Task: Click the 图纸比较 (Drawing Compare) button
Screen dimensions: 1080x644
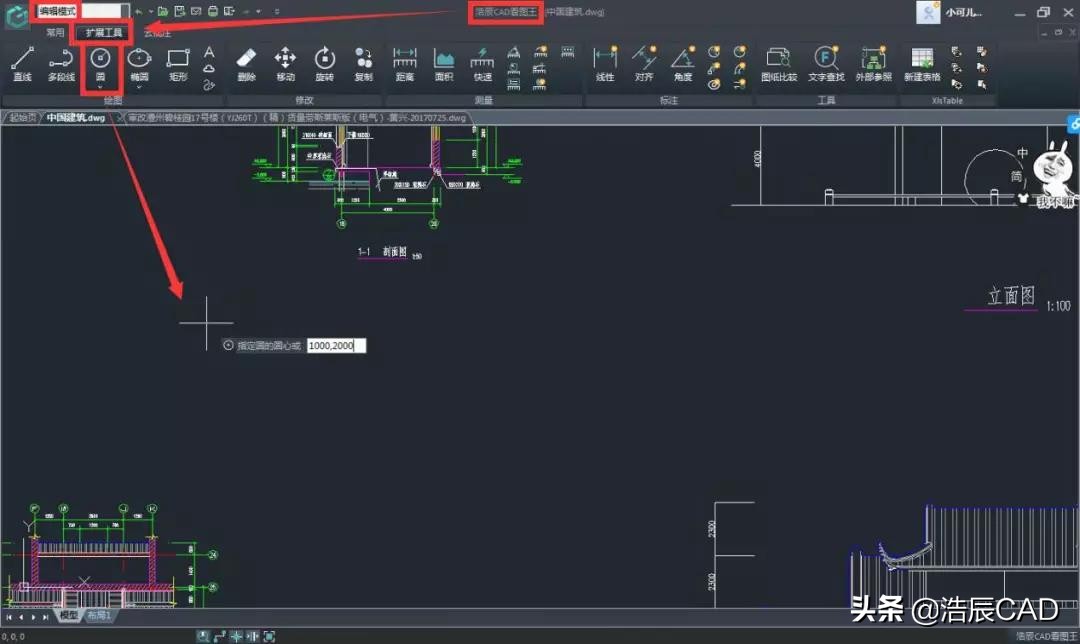Action: [x=779, y=64]
